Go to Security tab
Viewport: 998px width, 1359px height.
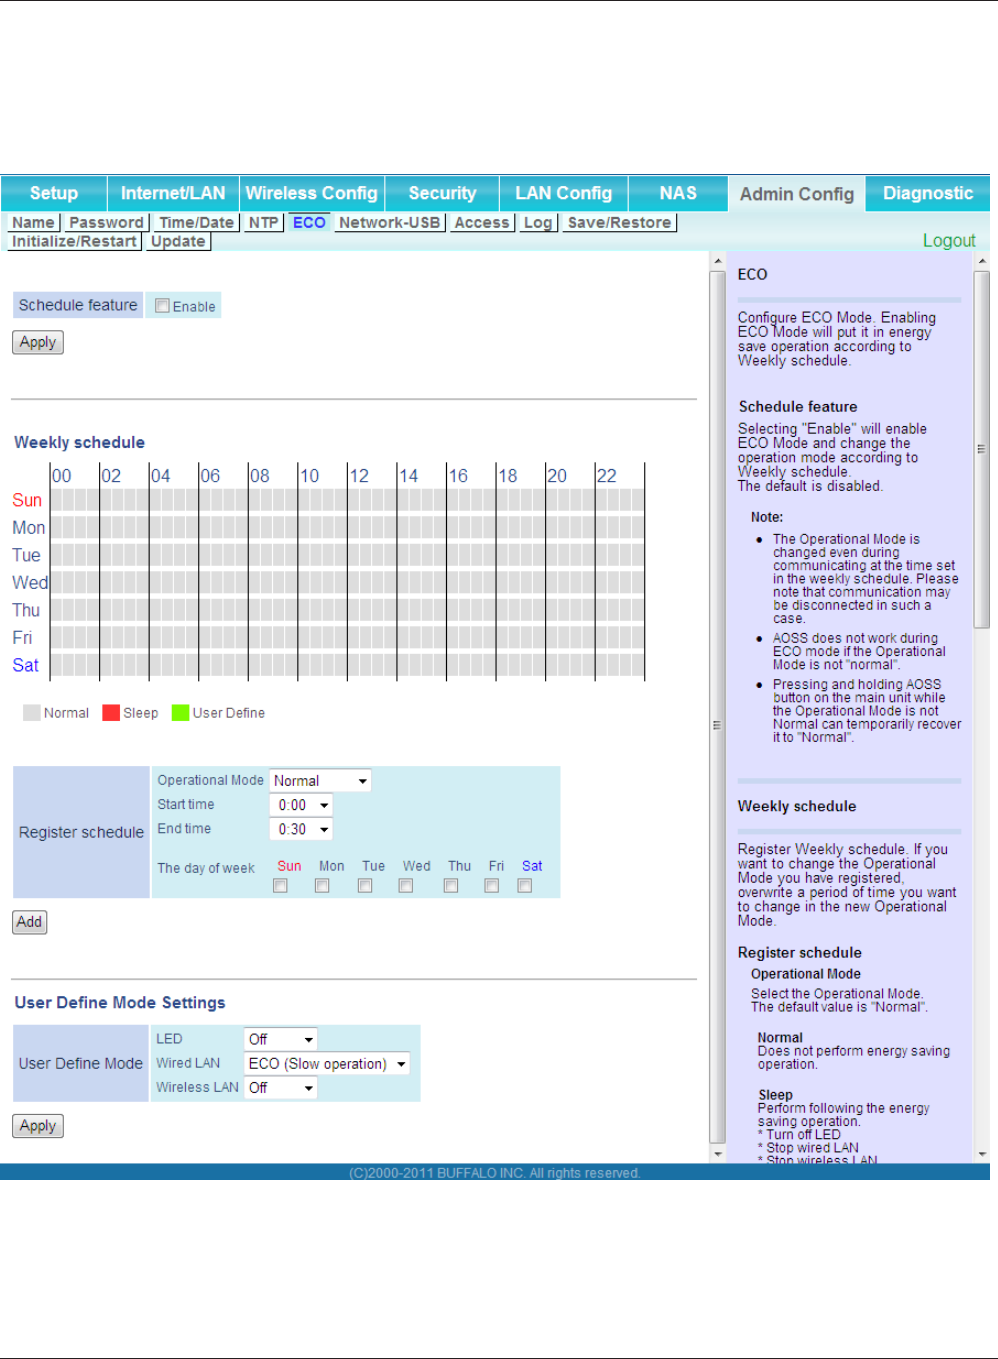click(x=442, y=193)
